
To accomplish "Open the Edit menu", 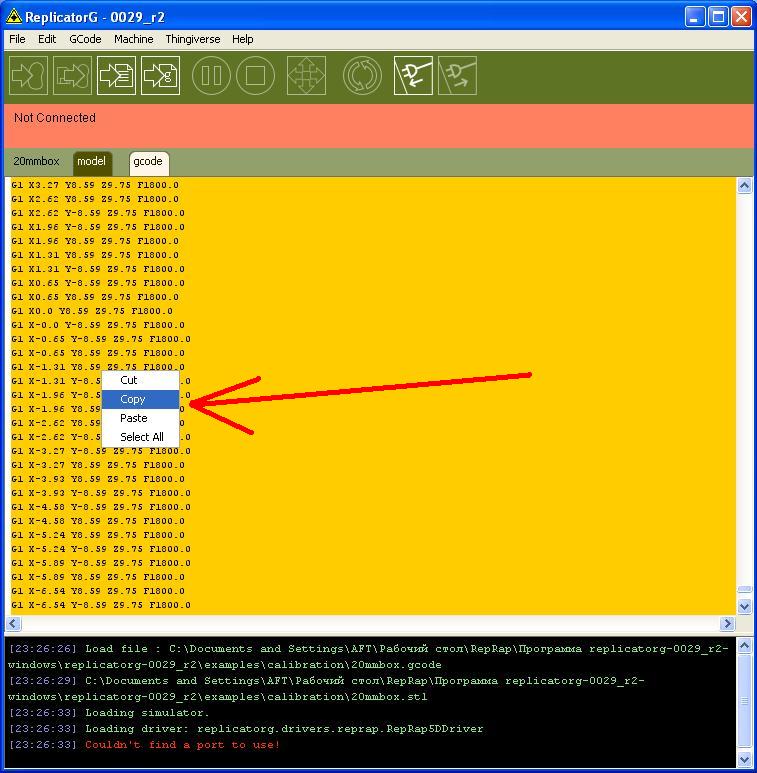I will [x=47, y=39].
